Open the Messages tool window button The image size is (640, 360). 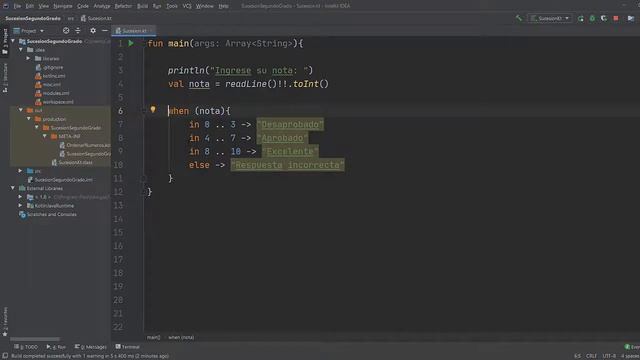click(x=91, y=347)
